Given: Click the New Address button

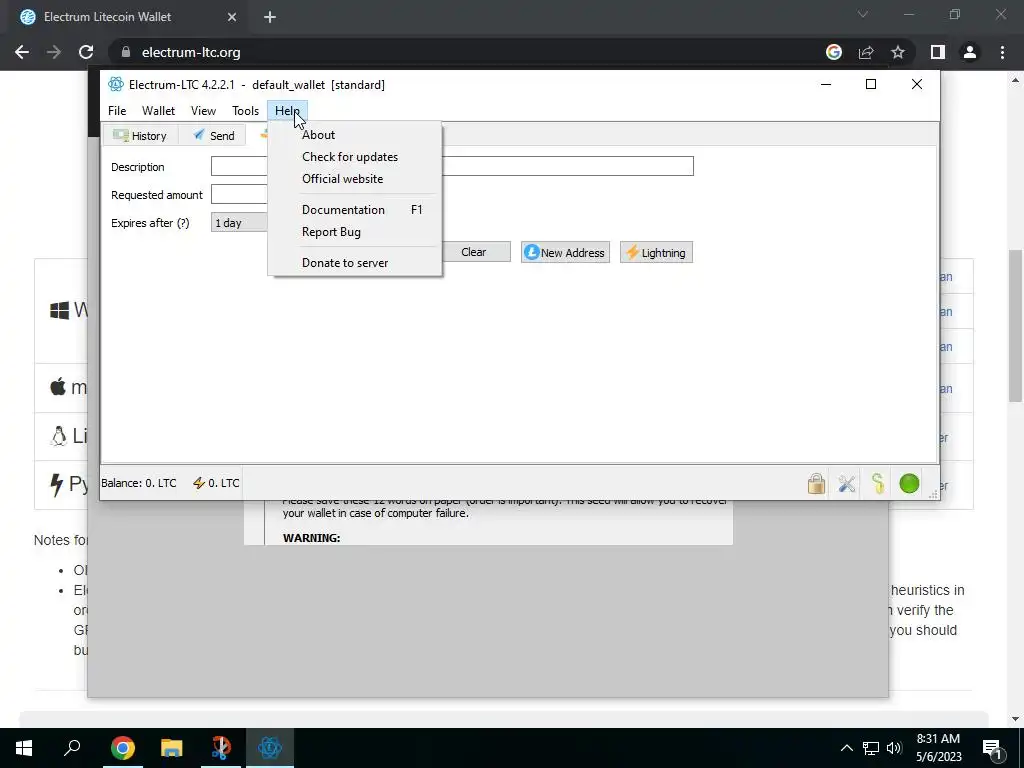Looking at the screenshot, I should pyautogui.click(x=565, y=253).
